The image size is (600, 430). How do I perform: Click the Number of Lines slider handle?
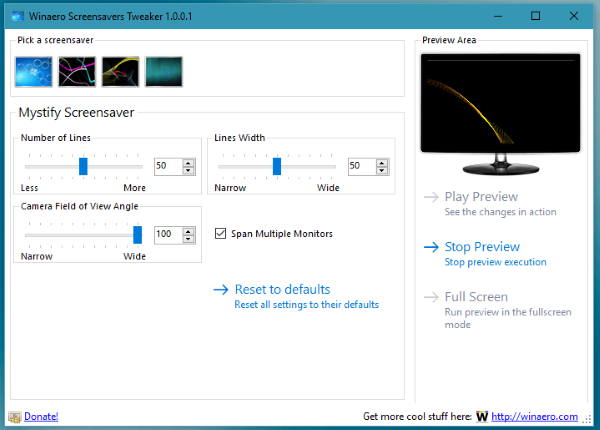coord(83,166)
